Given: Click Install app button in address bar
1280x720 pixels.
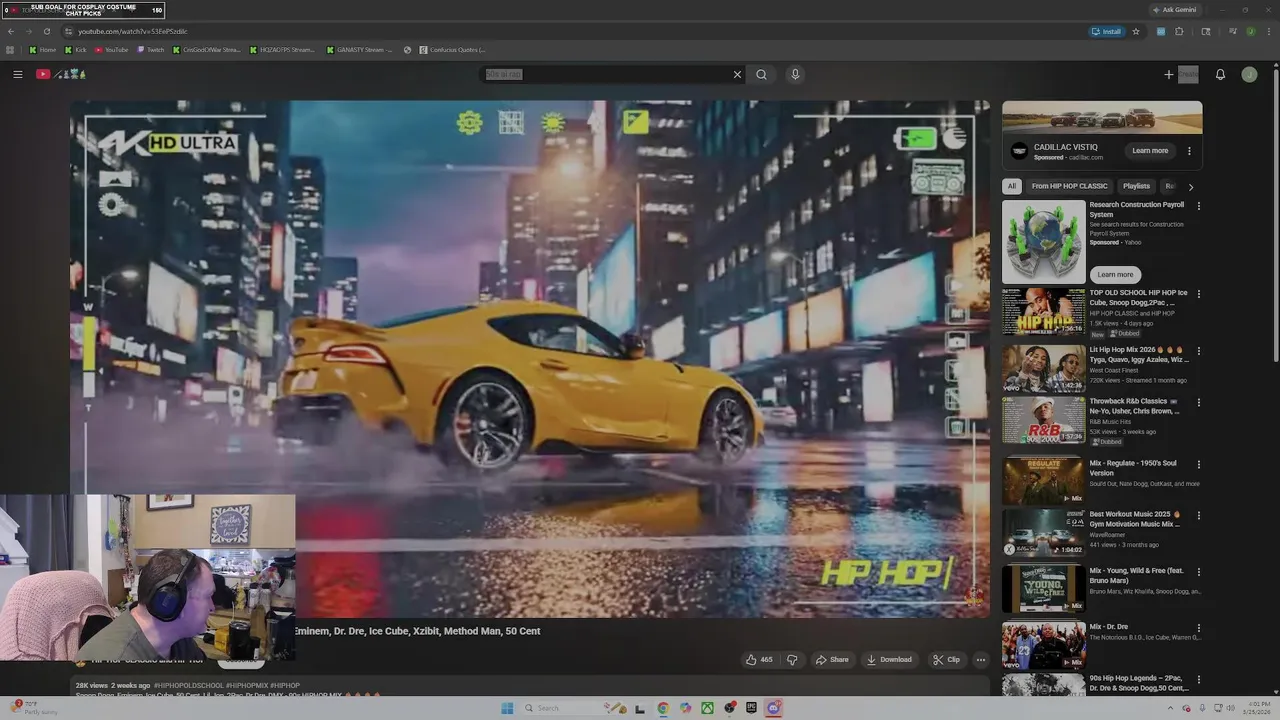Looking at the screenshot, I should point(1106,31).
